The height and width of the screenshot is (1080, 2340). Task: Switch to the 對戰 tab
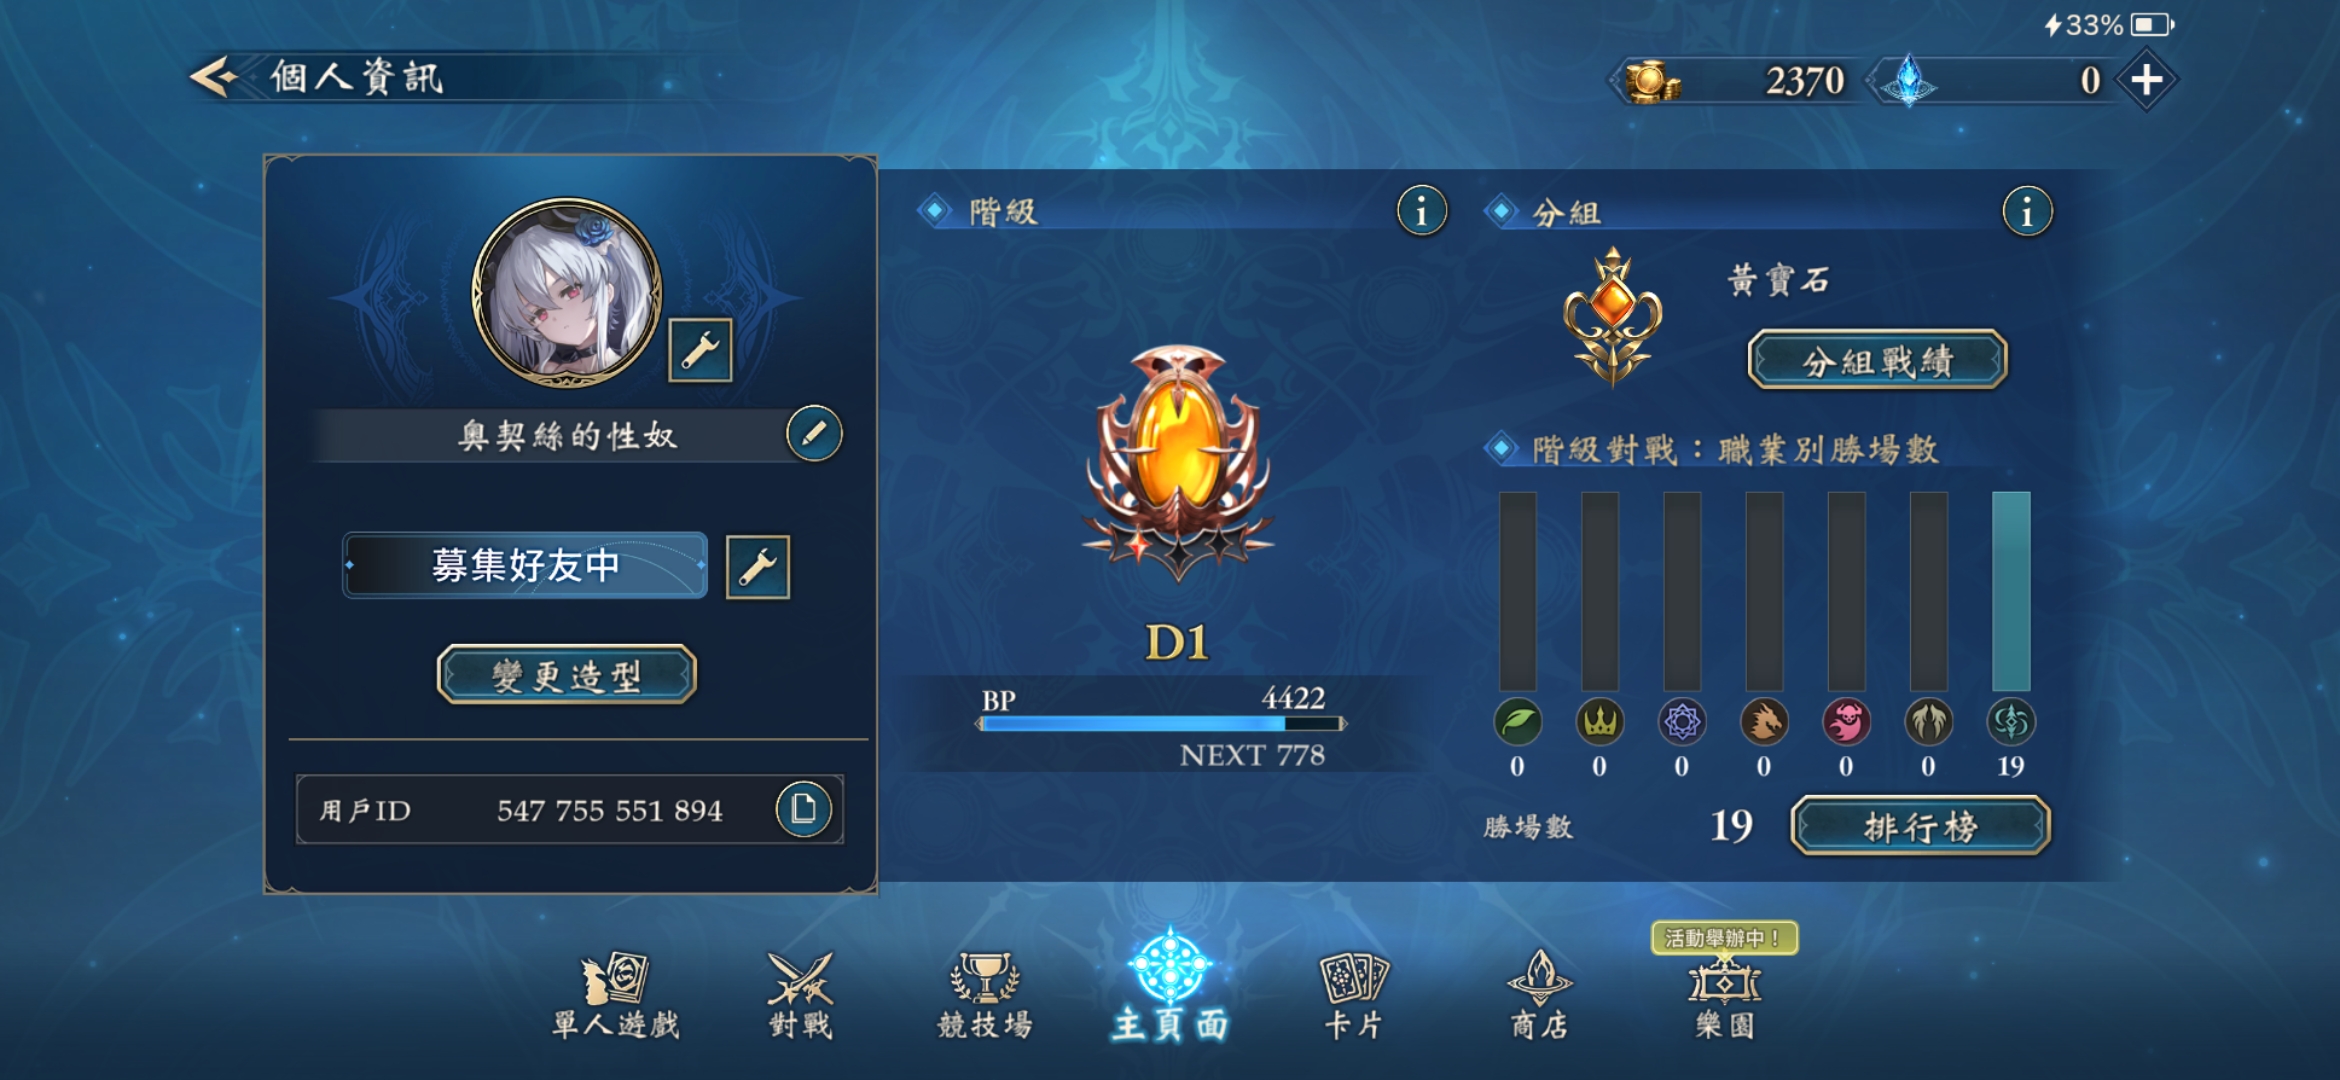coord(800,996)
